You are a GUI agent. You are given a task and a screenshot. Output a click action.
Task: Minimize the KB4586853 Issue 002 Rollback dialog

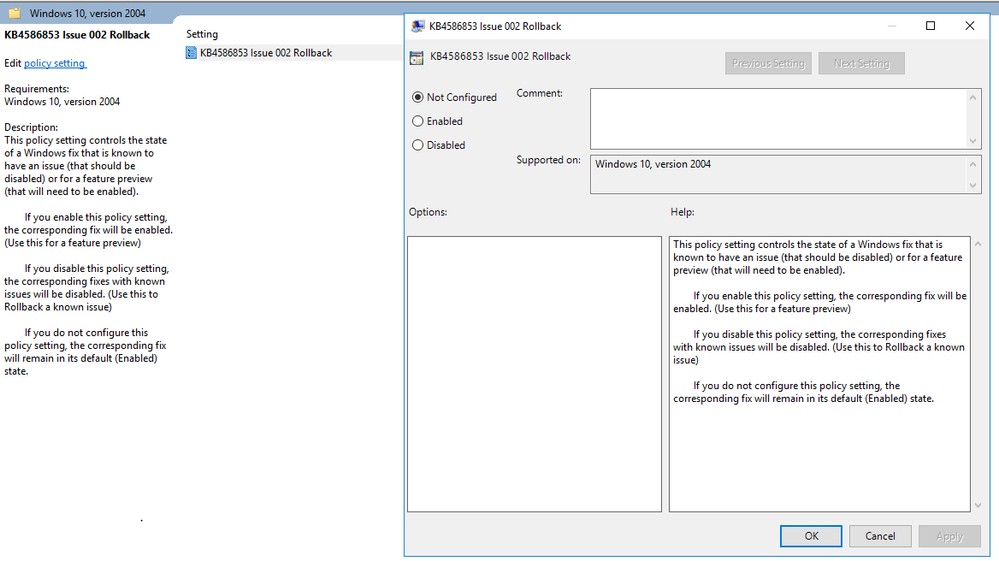[892, 25]
